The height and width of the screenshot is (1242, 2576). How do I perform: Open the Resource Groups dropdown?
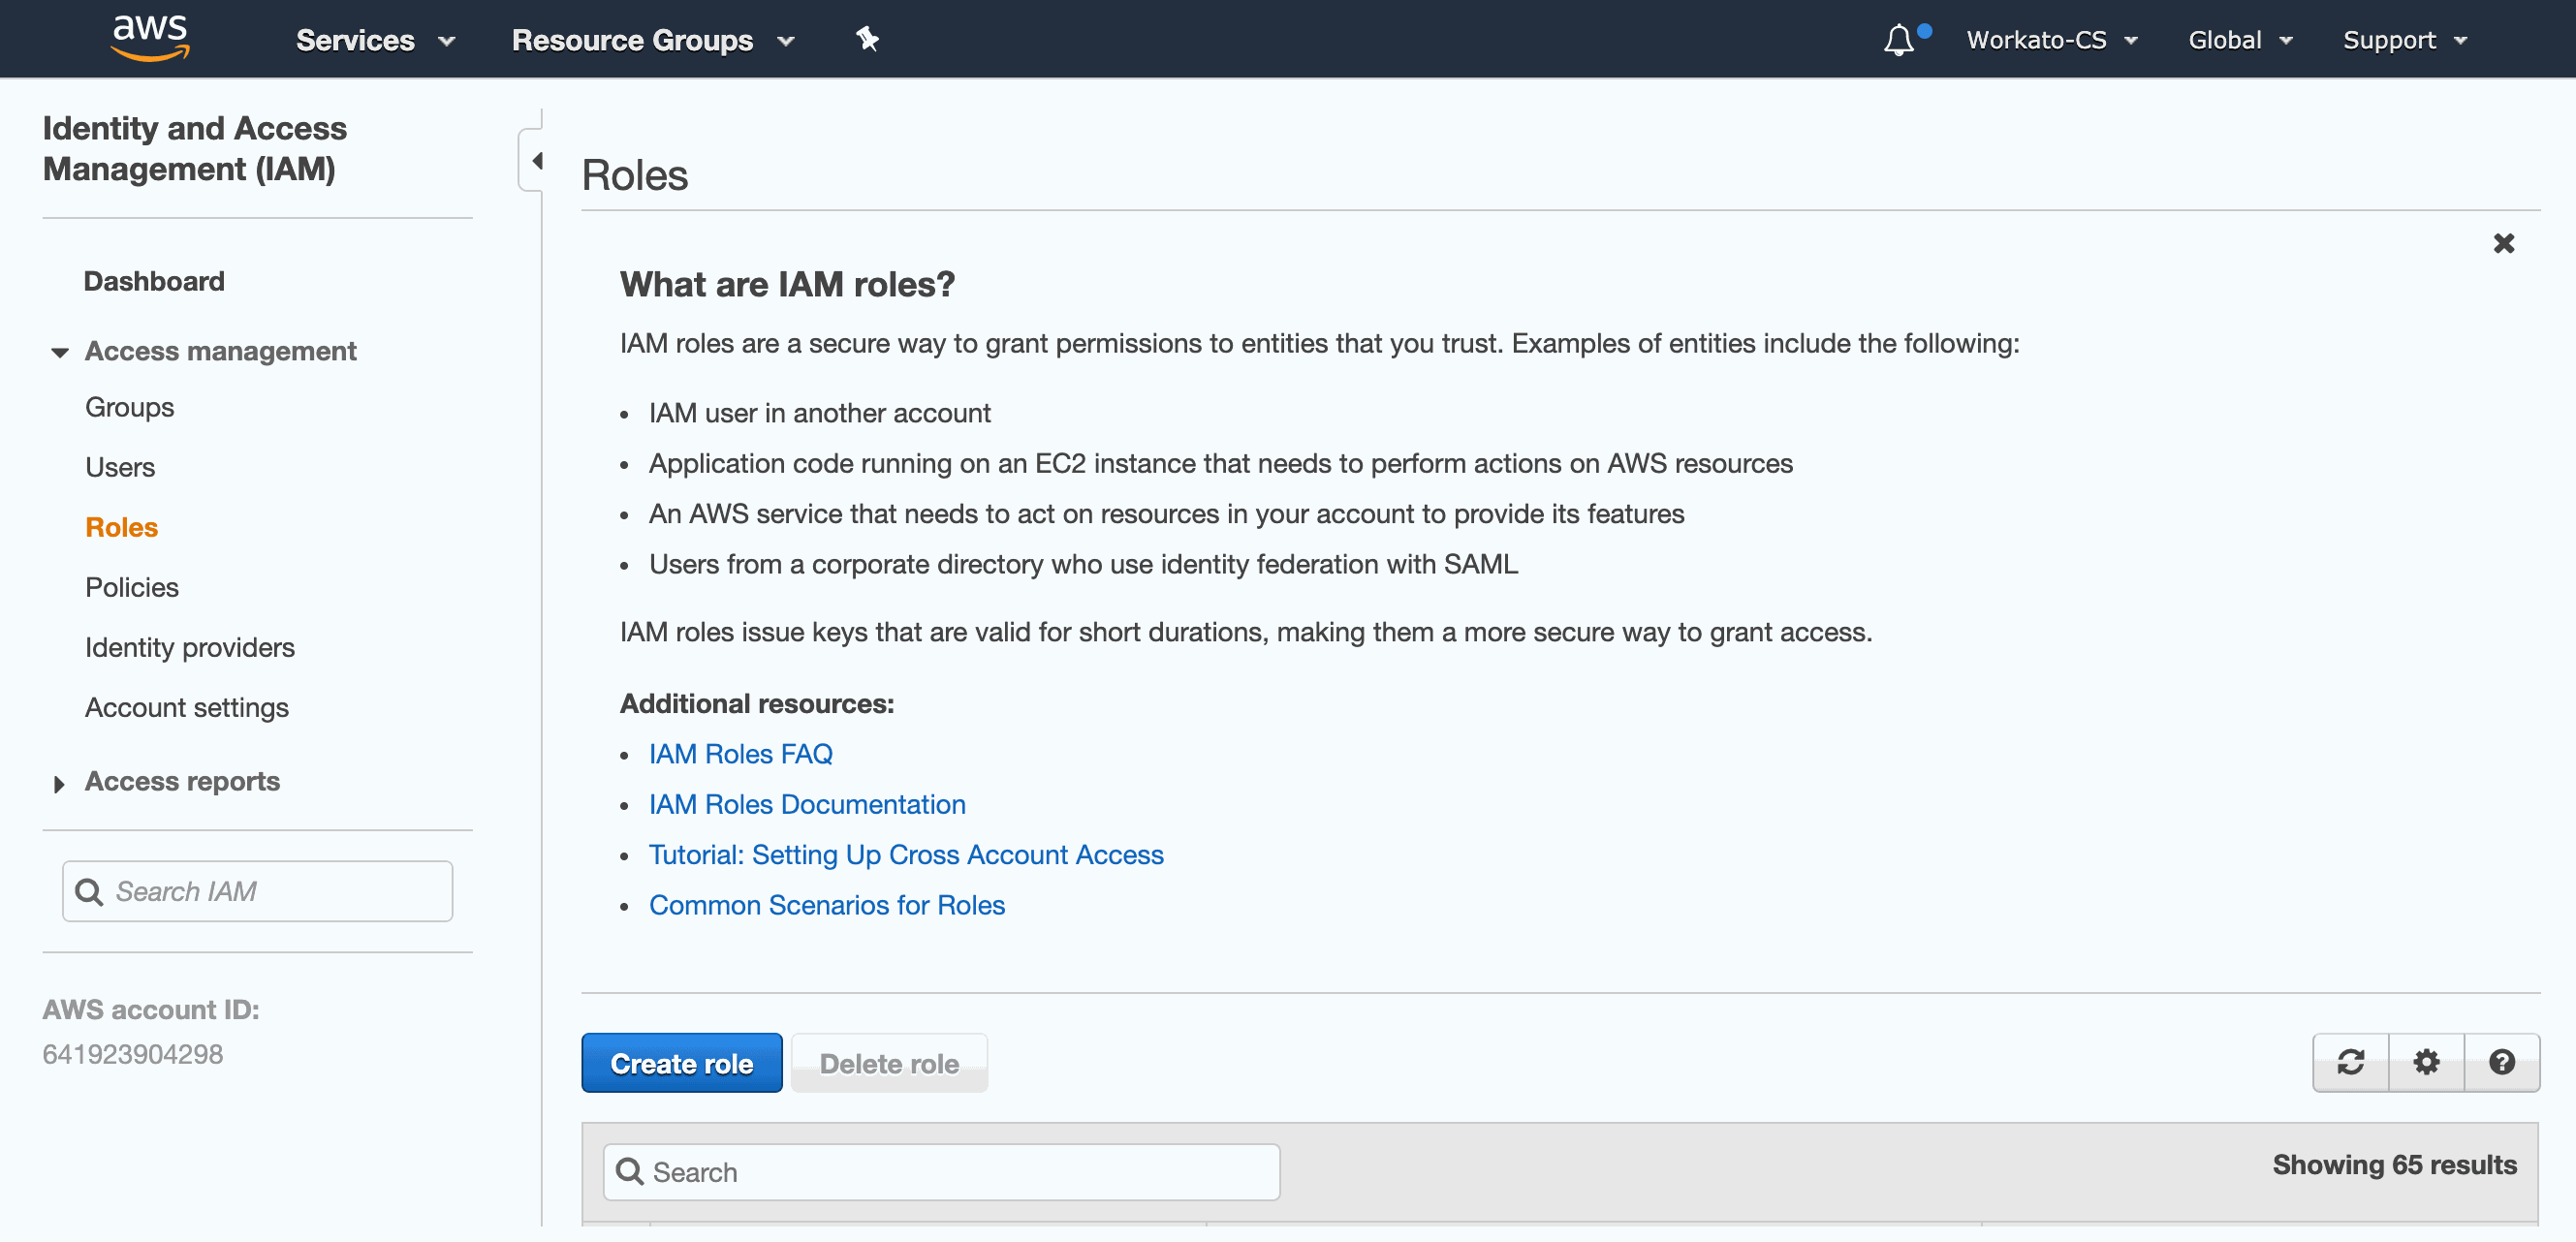(652, 40)
